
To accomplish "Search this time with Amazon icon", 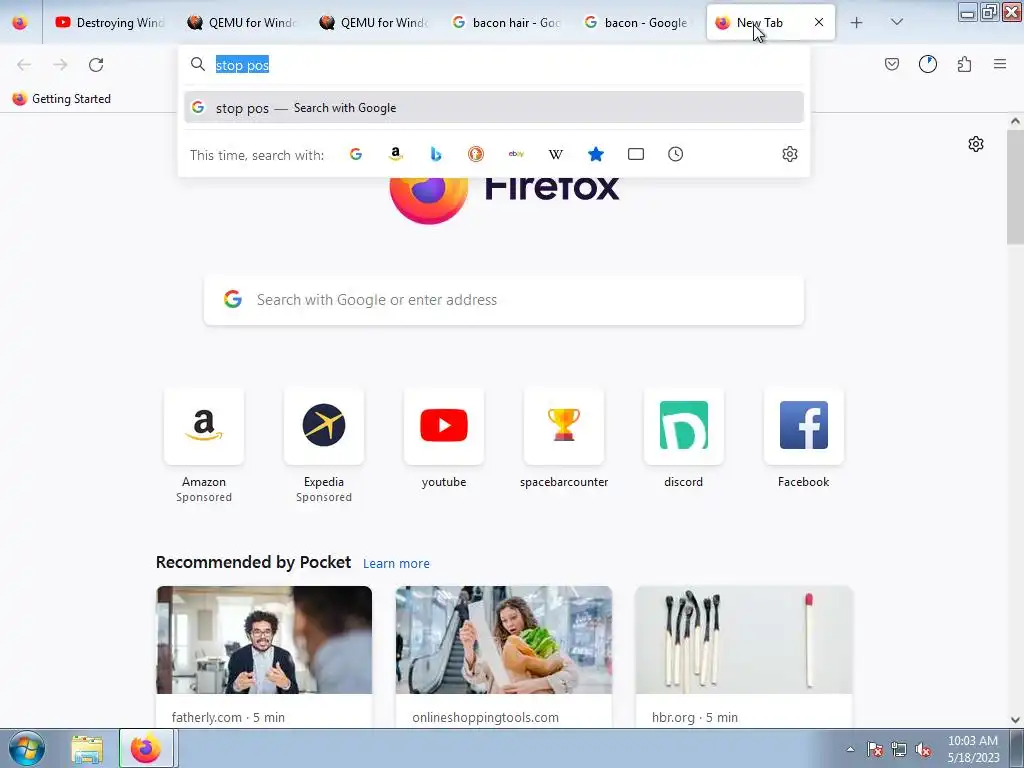I will click(x=396, y=154).
